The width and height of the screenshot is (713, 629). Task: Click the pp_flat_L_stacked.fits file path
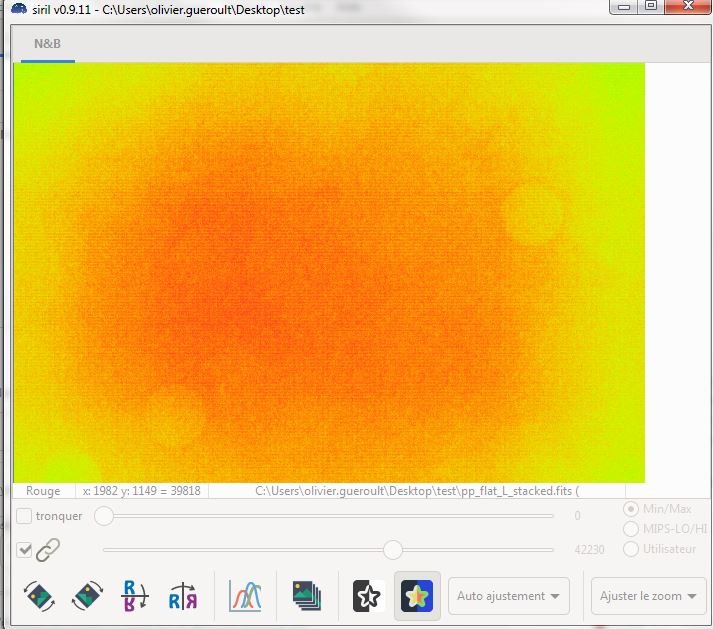point(417,491)
